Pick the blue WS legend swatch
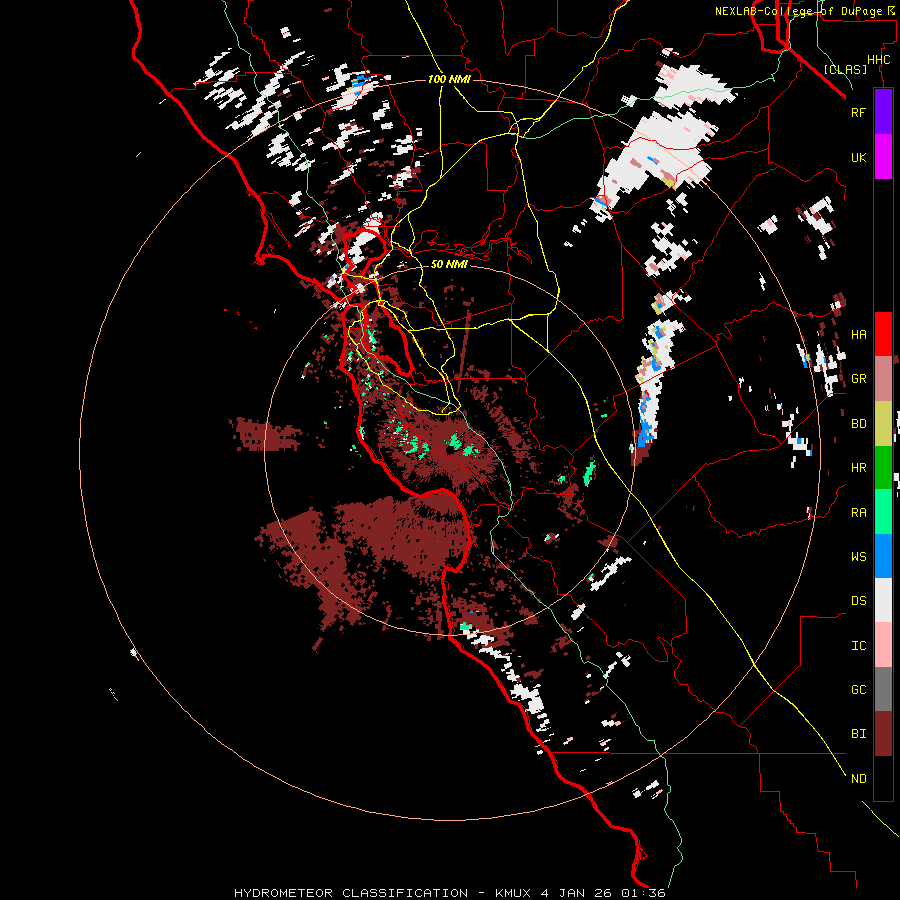 click(883, 556)
